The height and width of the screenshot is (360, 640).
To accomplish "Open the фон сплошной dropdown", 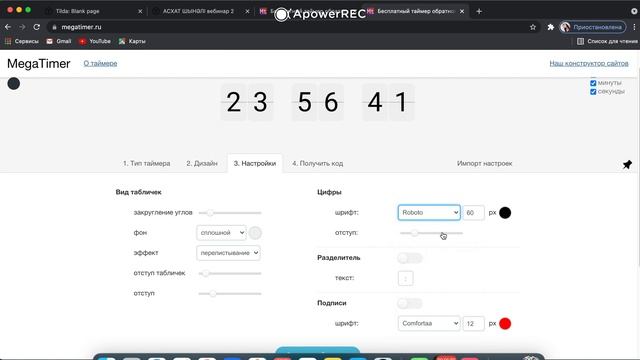I will coord(221,233).
